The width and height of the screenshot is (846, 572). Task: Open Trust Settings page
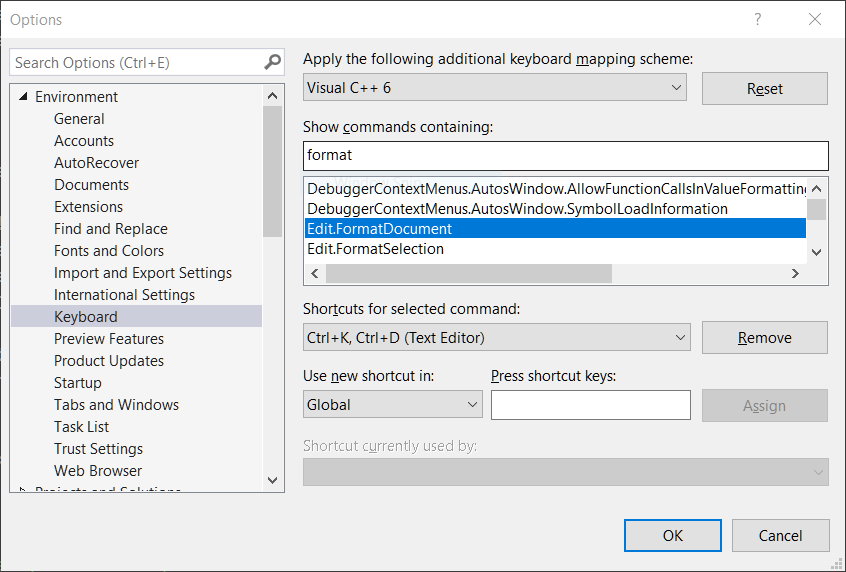(99, 449)
